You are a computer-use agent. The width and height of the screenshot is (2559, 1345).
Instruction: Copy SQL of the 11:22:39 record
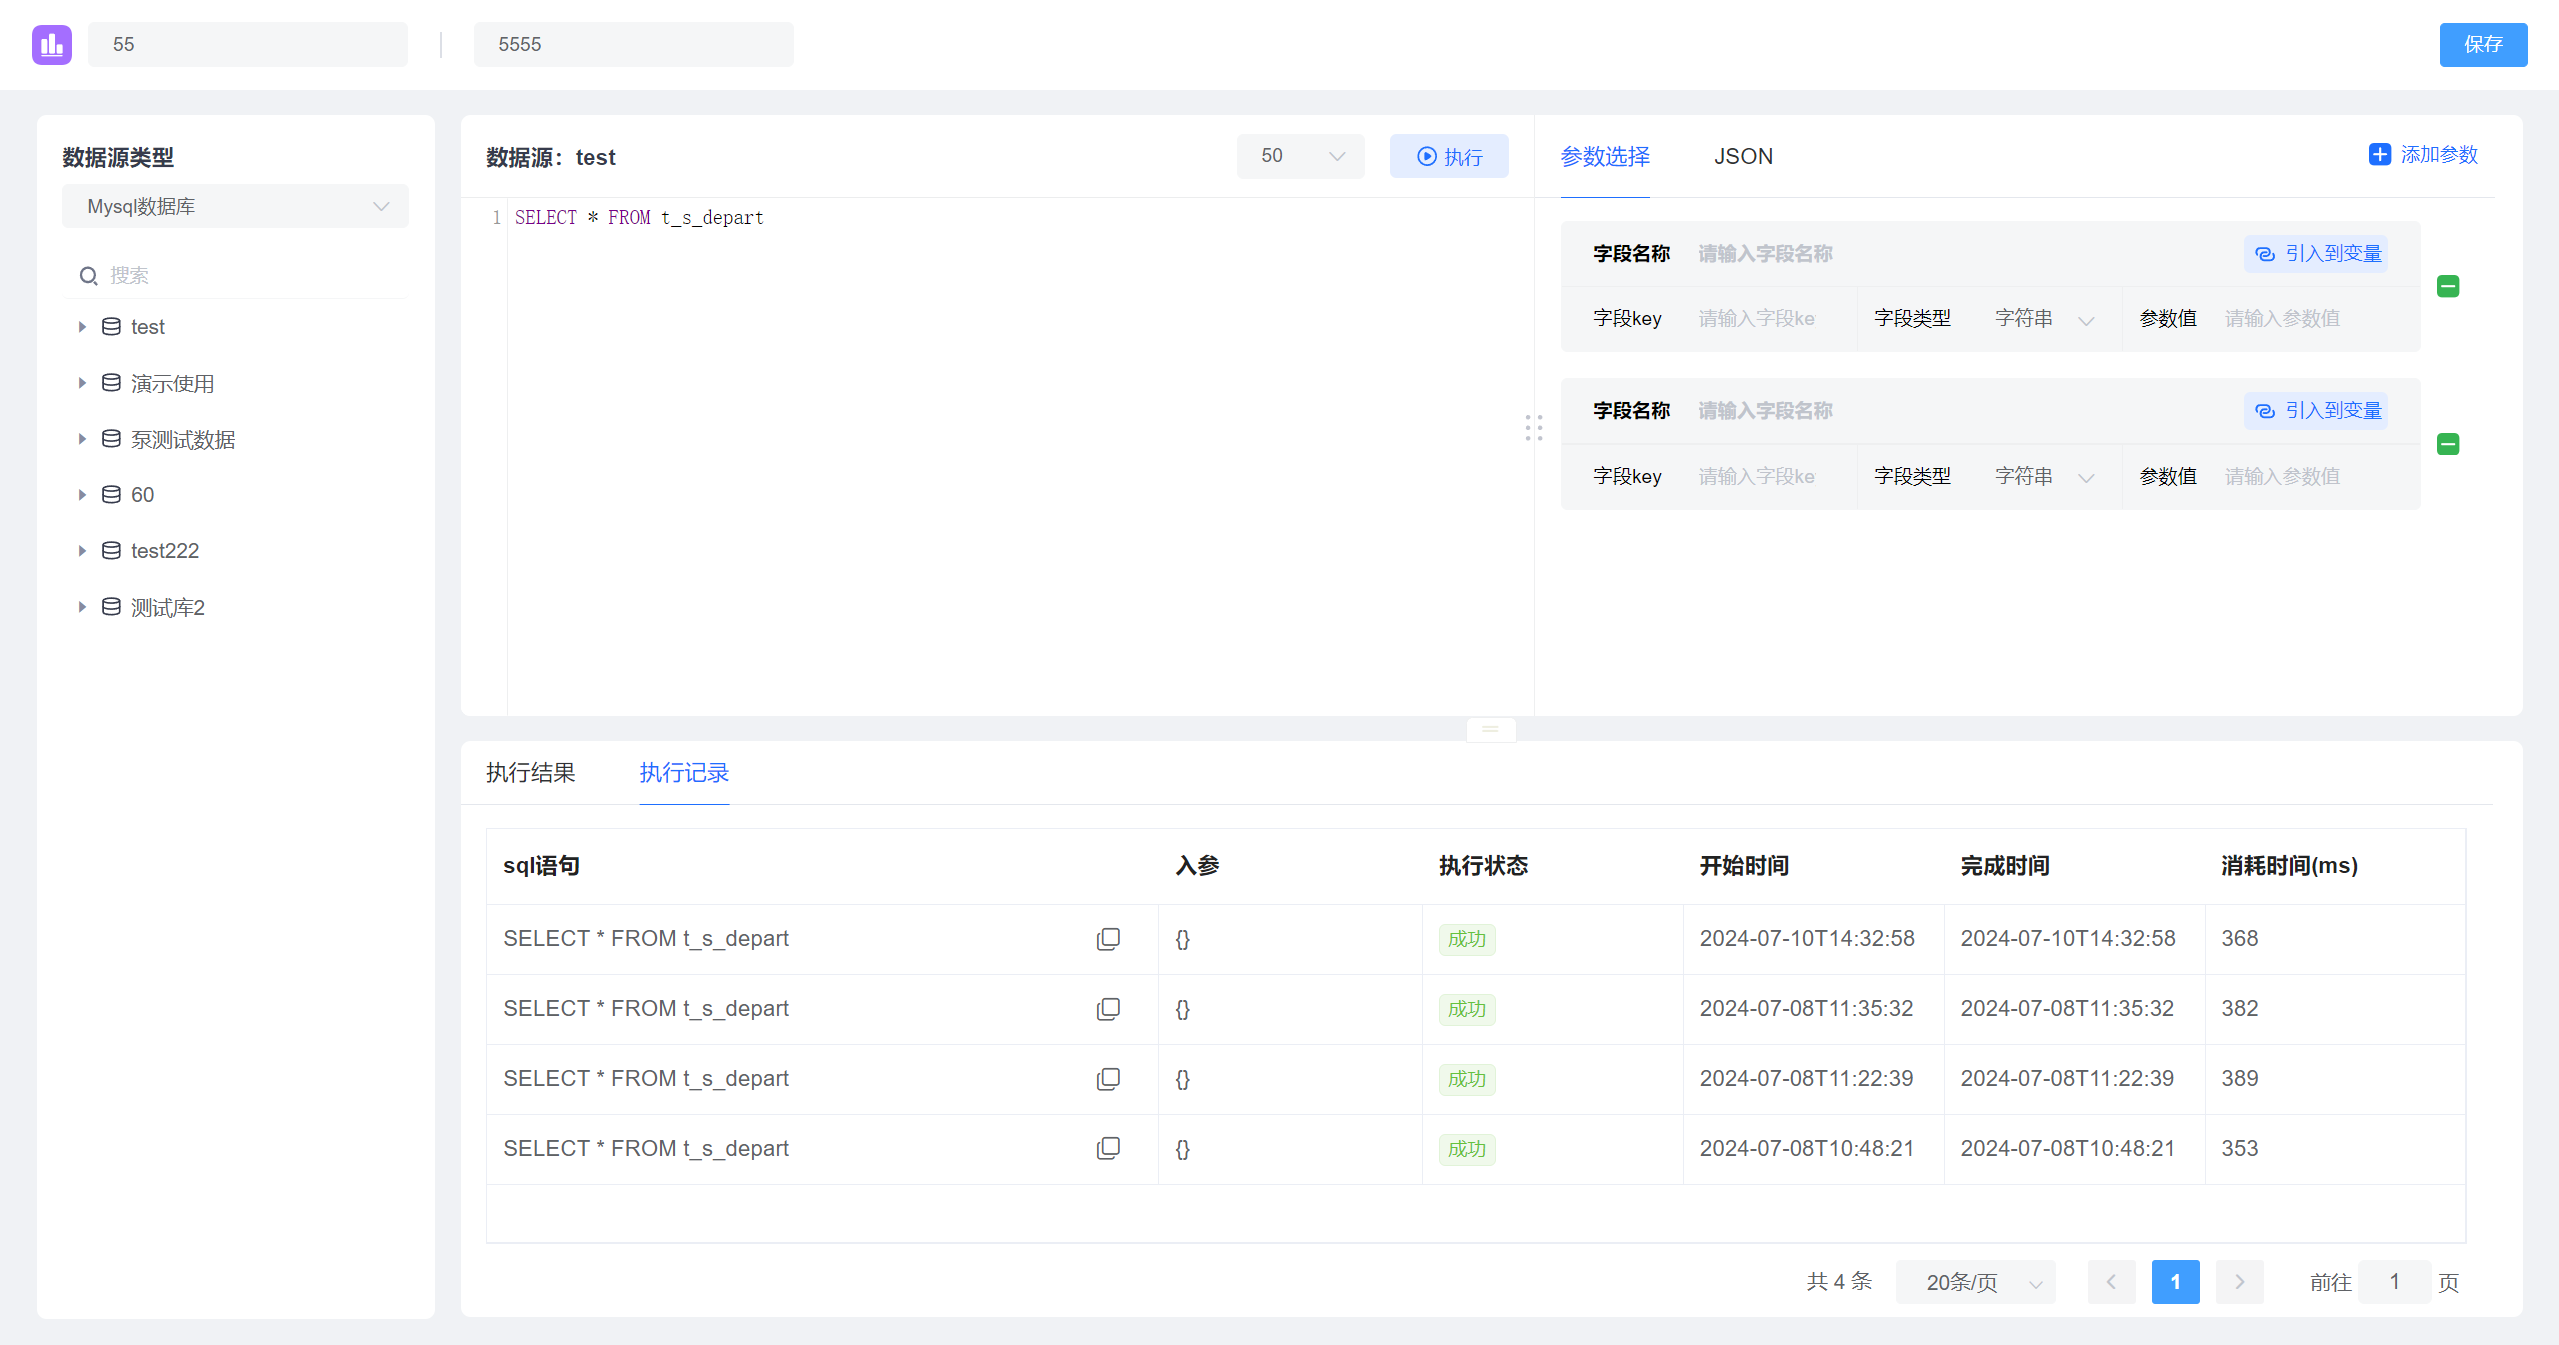(x=1108, y=1079)
